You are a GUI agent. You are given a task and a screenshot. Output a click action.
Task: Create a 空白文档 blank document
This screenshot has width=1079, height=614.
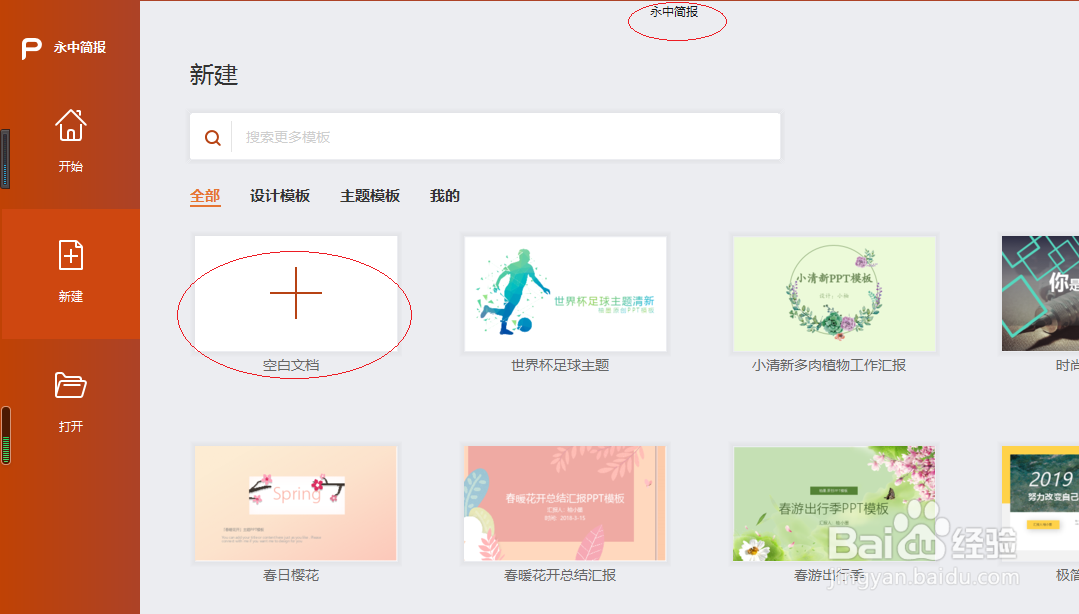point(296,294)
